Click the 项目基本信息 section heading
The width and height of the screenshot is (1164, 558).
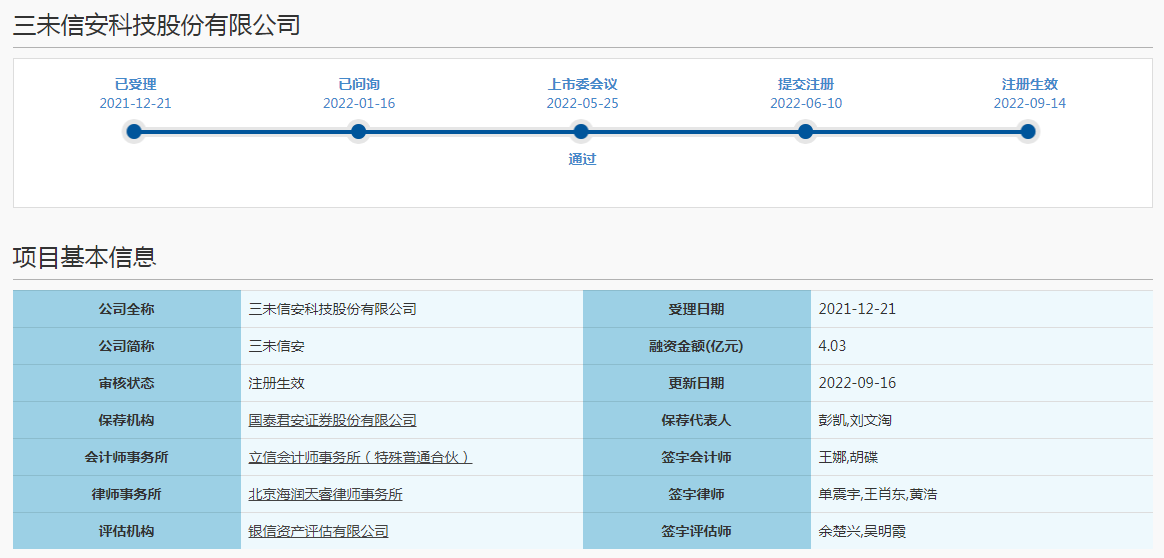click(84, 257)
